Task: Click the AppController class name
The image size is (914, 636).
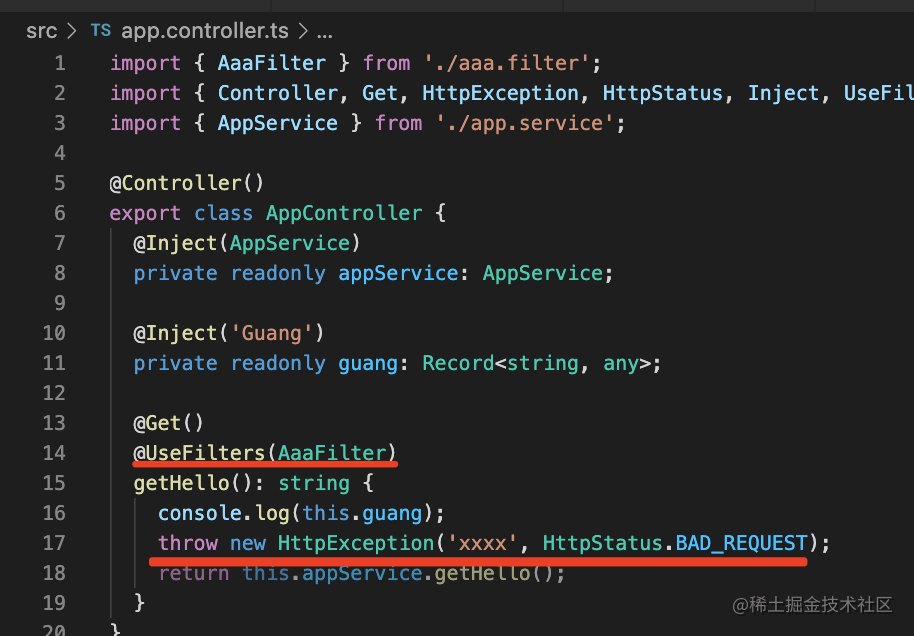Action: point(344,213)
